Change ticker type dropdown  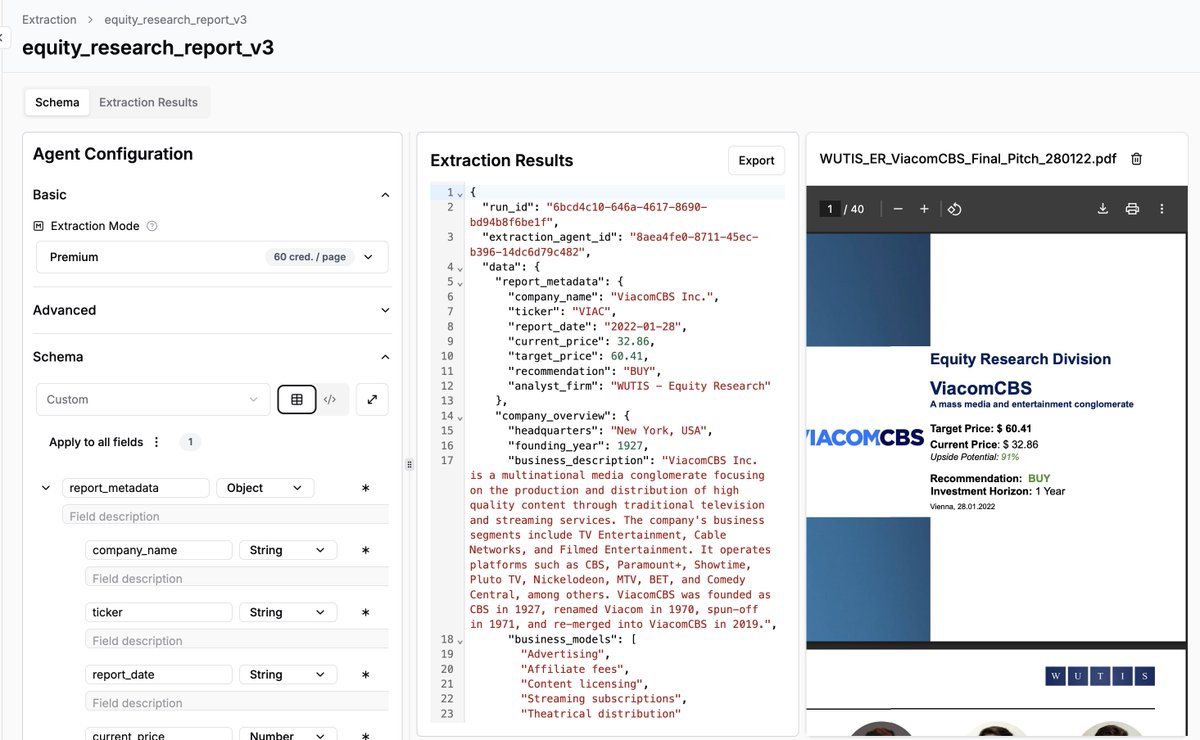[288, 612]
